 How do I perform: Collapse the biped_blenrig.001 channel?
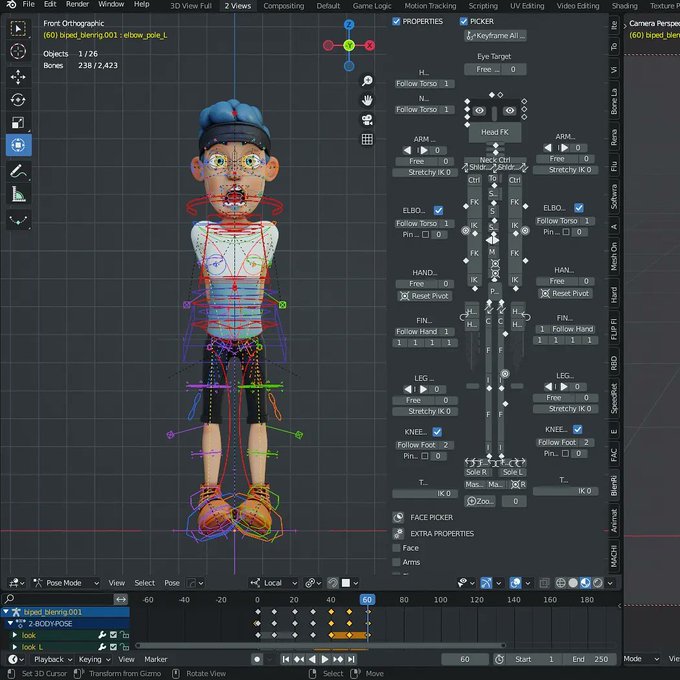tap(8, 612)
